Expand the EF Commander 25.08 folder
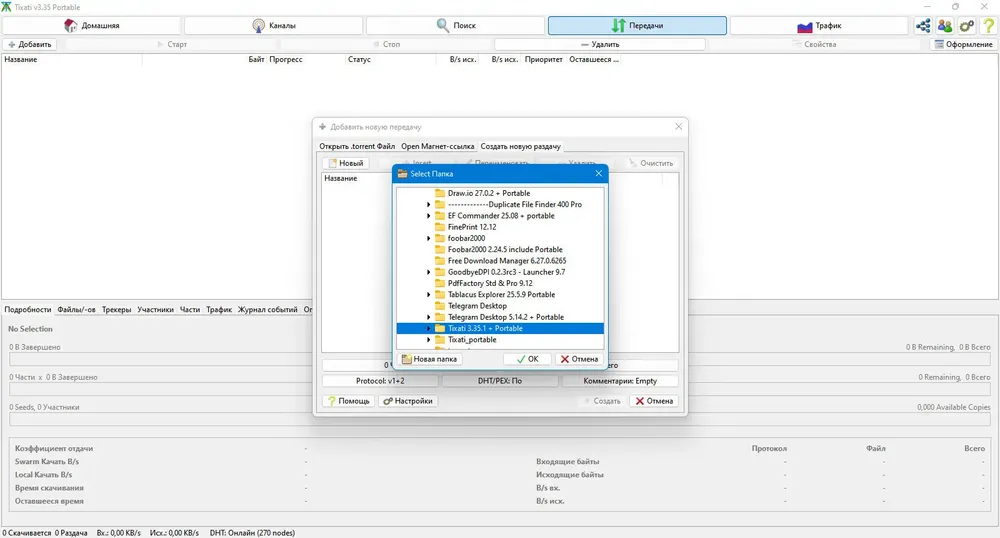1000x538 pixels. [x=429, y=216]
